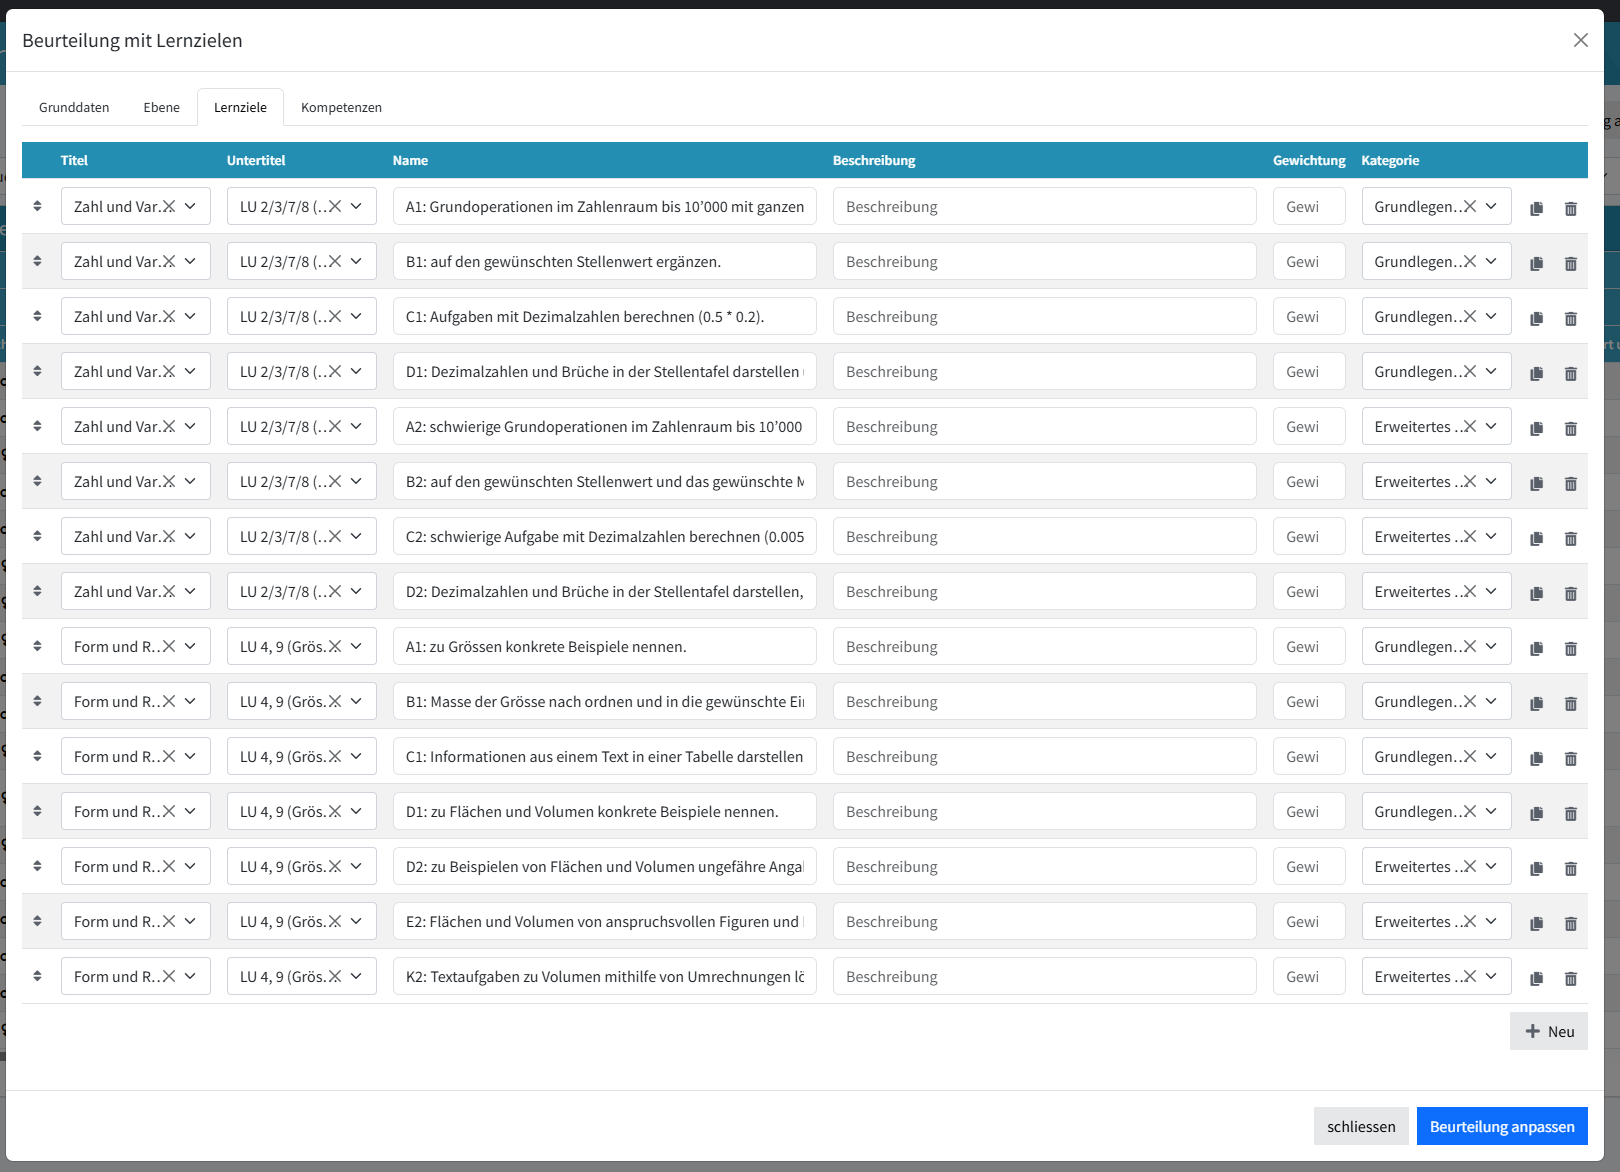Open Titel dropdown arrow in 'D1: Dezimalzahlen und Brüche' row
This screenshot has height=1172, width=1620.
click(190, 371)
